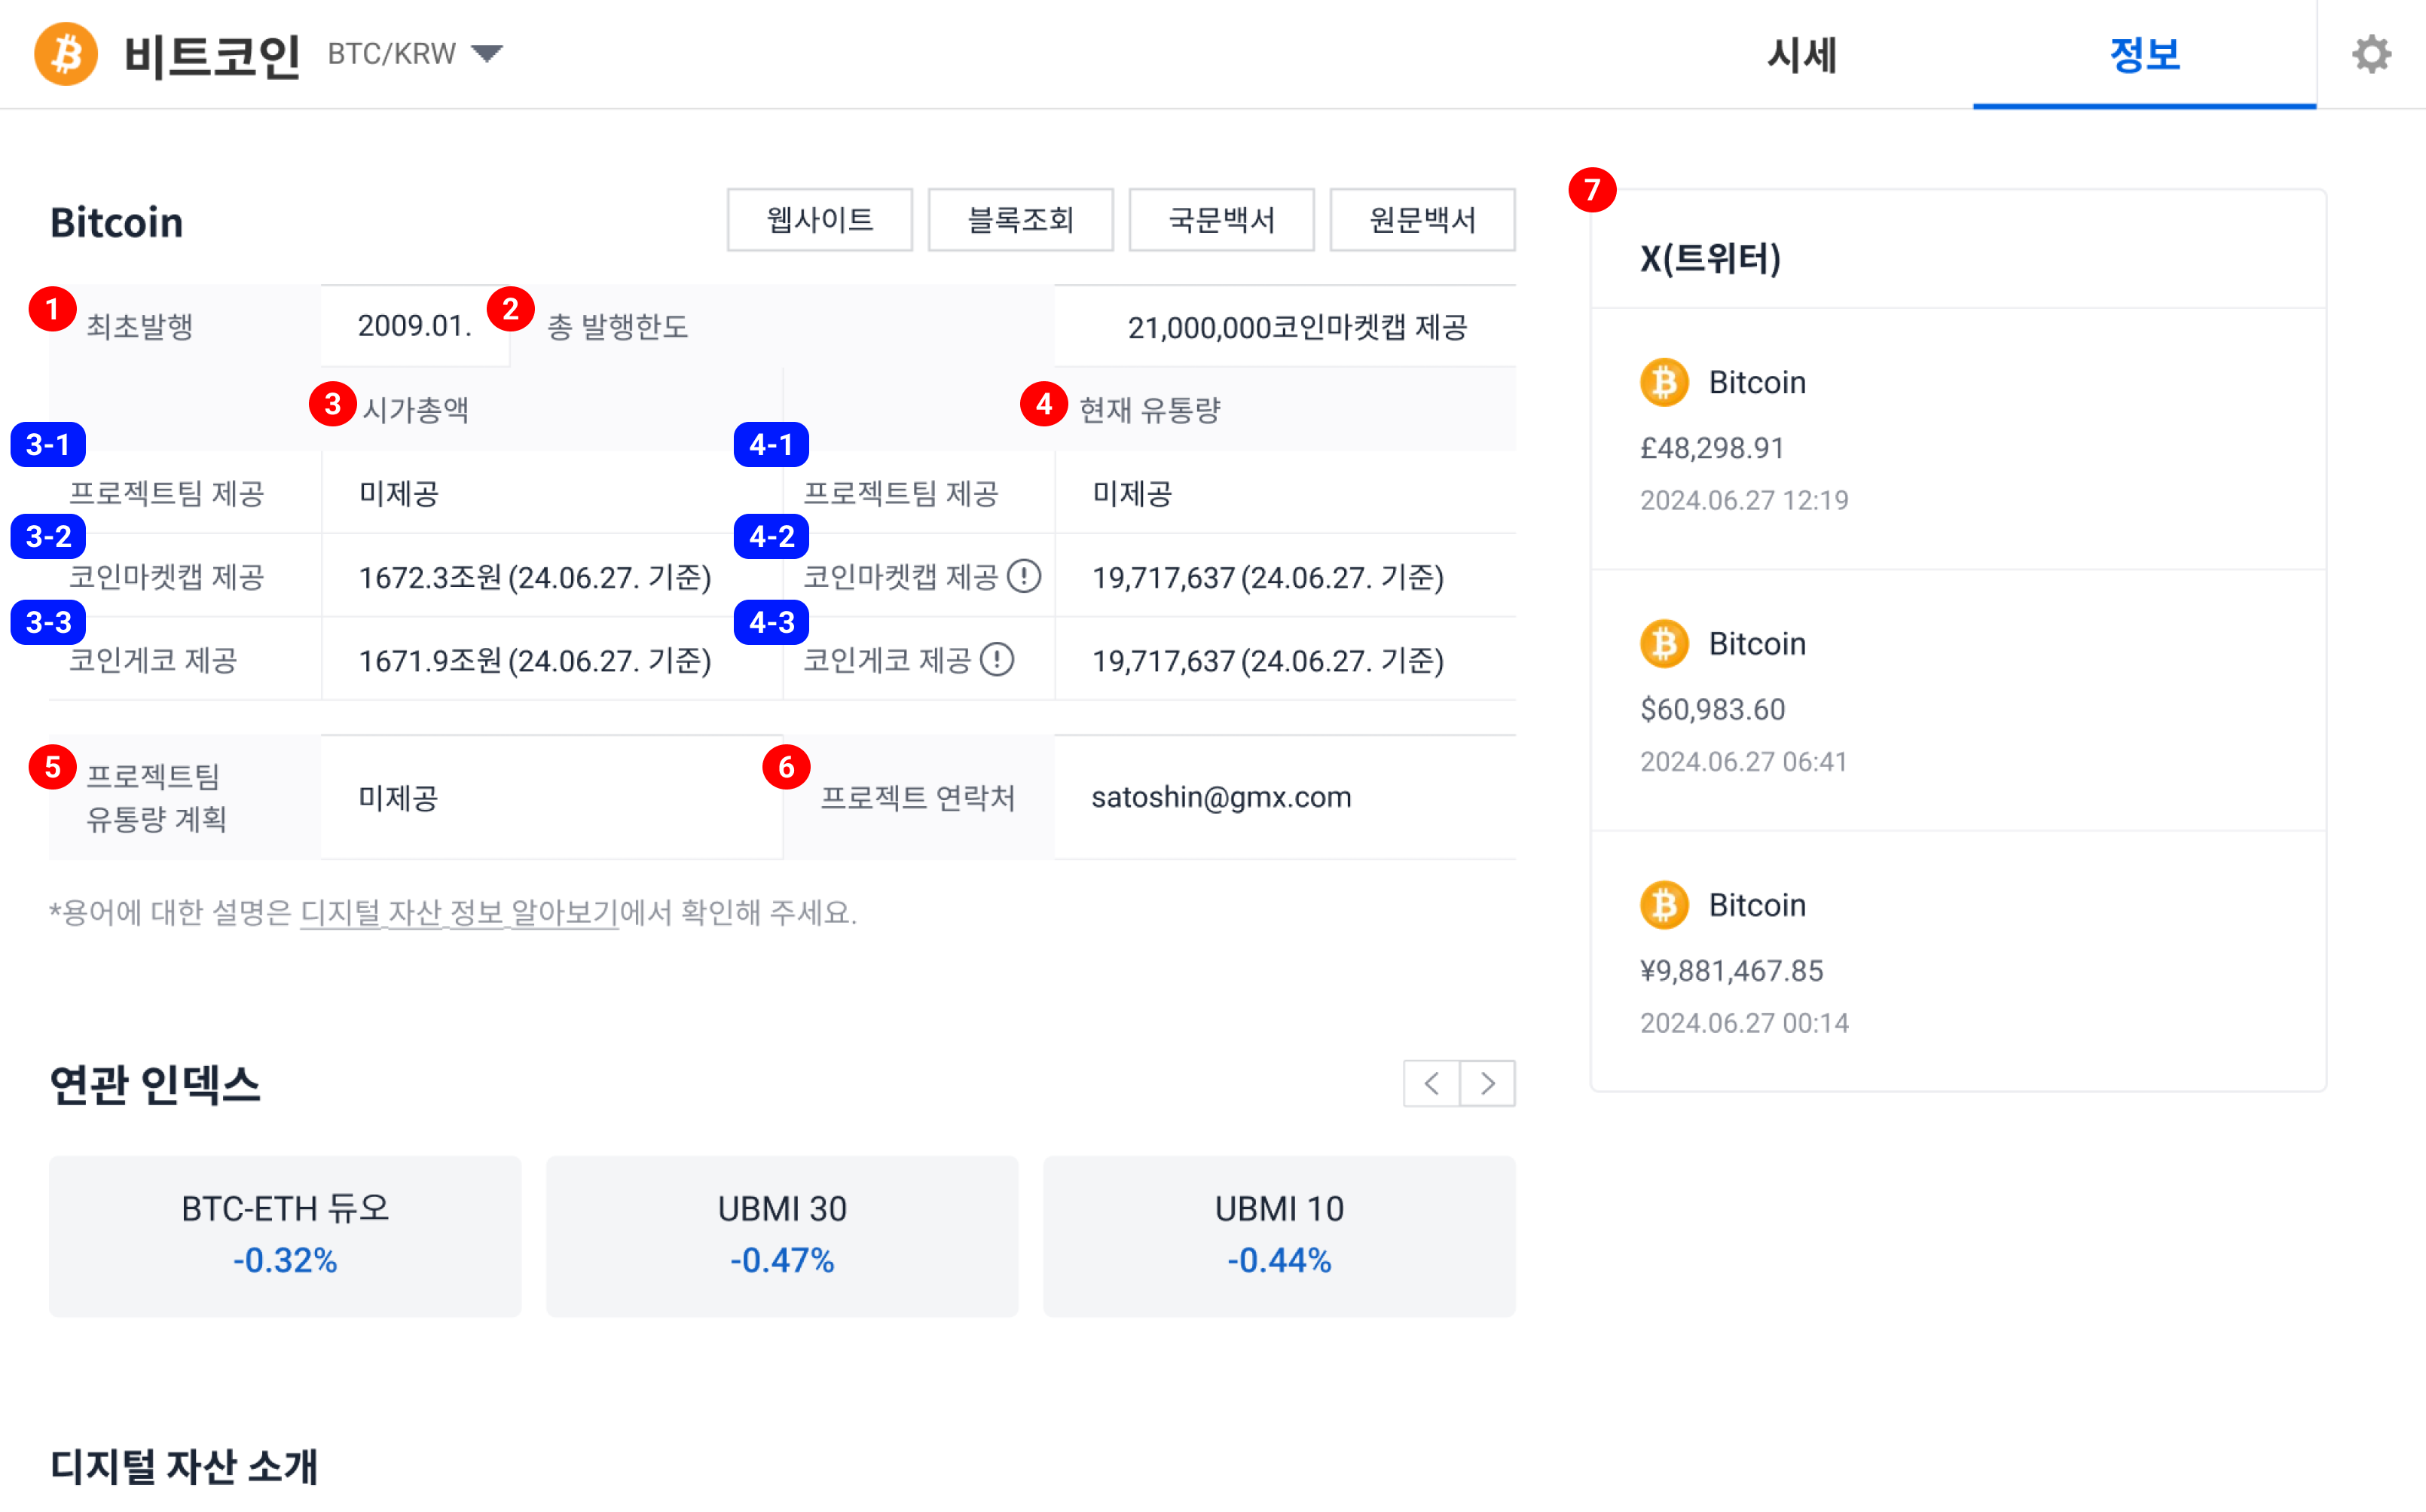The height and width of the screenshot is (1512, 2426).
Task: Click the -0.44% change value
Action: point(1279,1260)
